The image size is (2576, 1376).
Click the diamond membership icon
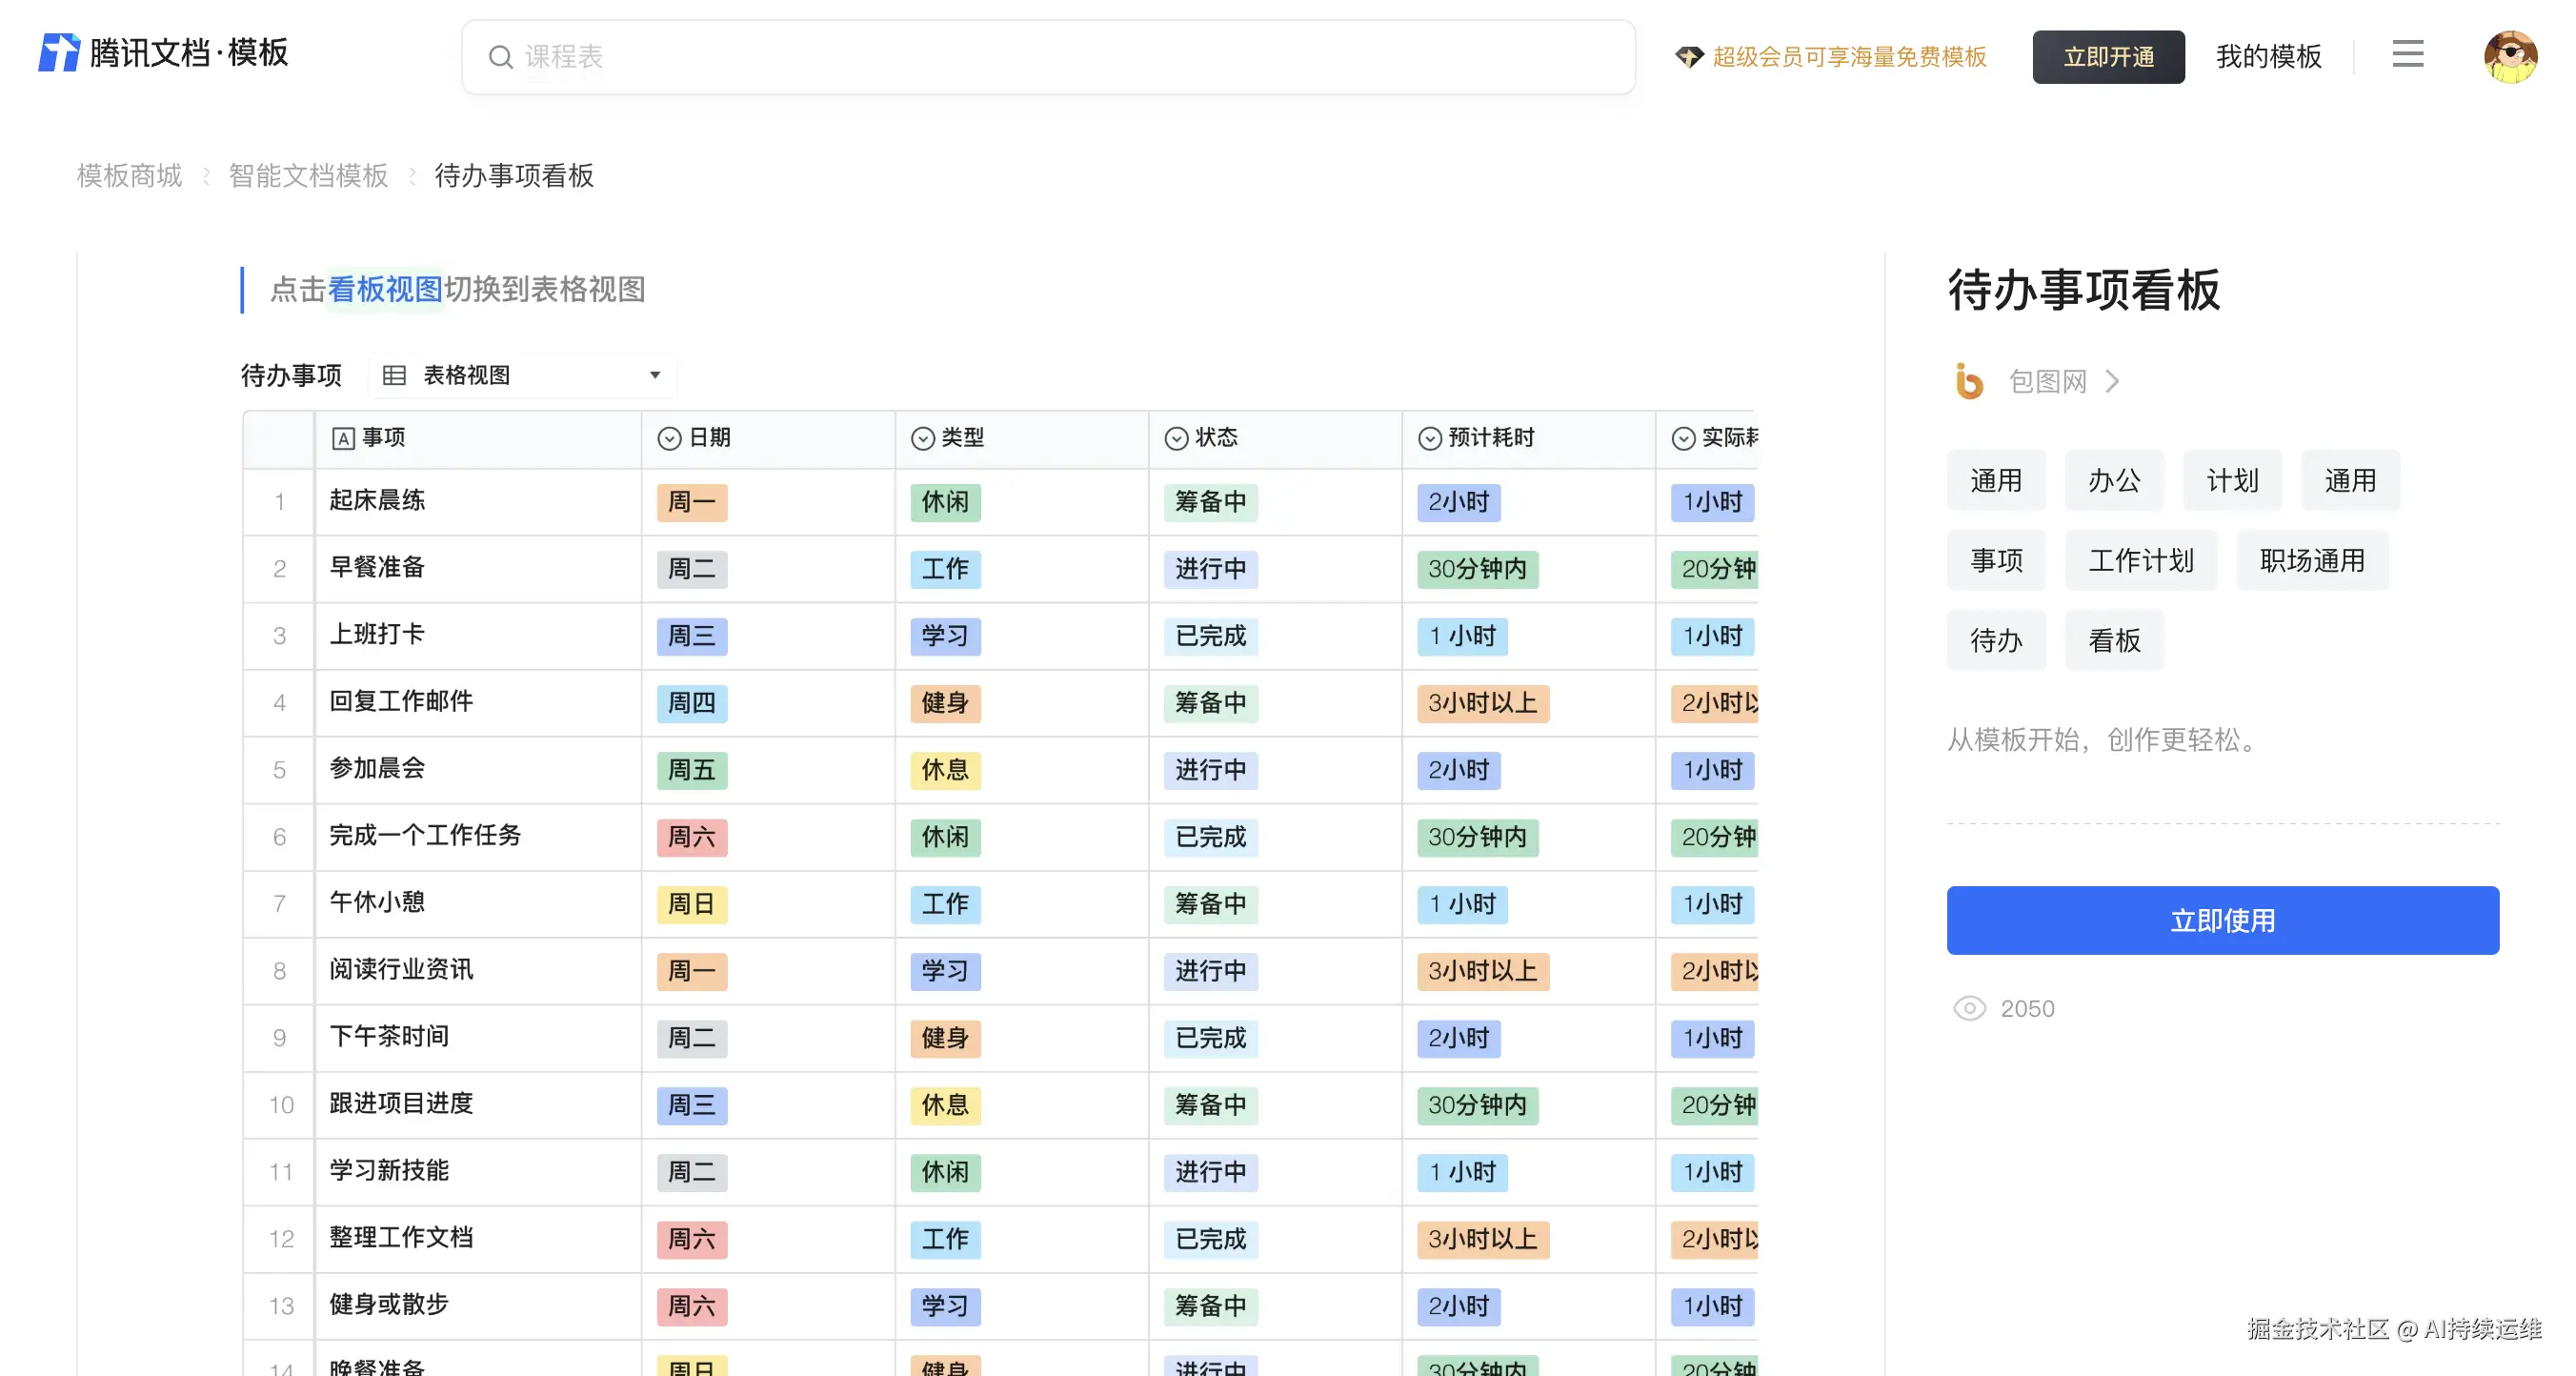1689,57
